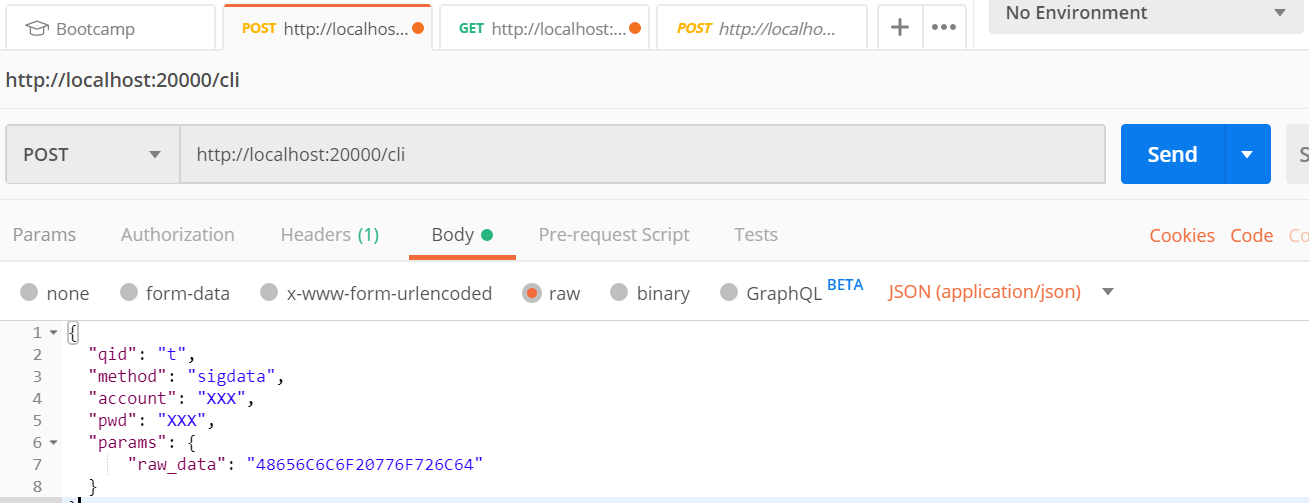Switch to the Params tab

(44, 235)
